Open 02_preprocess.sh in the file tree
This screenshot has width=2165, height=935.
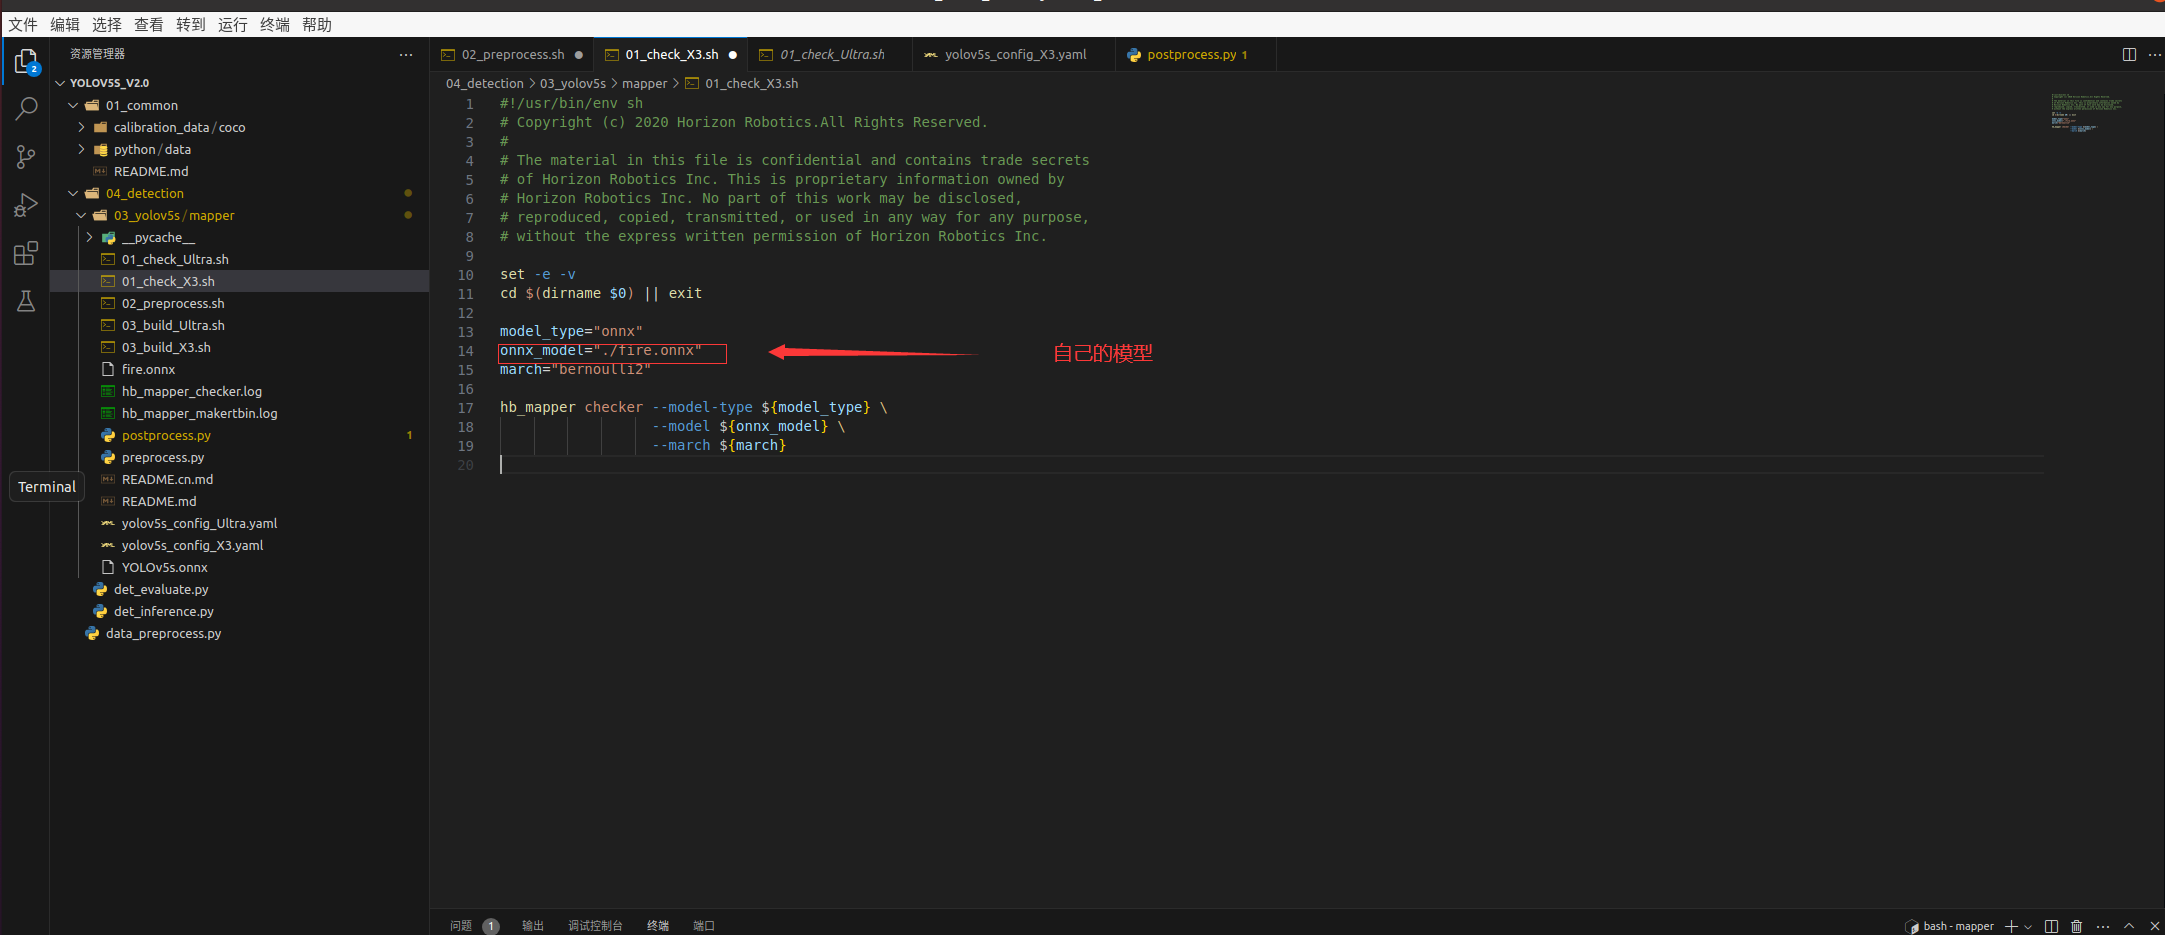click(x=240, y=303)
